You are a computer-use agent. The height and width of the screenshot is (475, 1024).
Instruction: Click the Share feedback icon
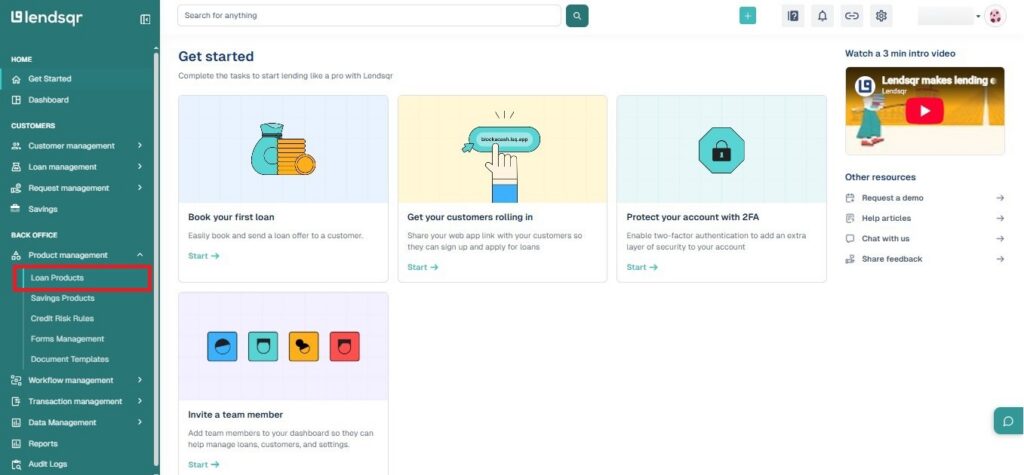[x=850, y=259]
